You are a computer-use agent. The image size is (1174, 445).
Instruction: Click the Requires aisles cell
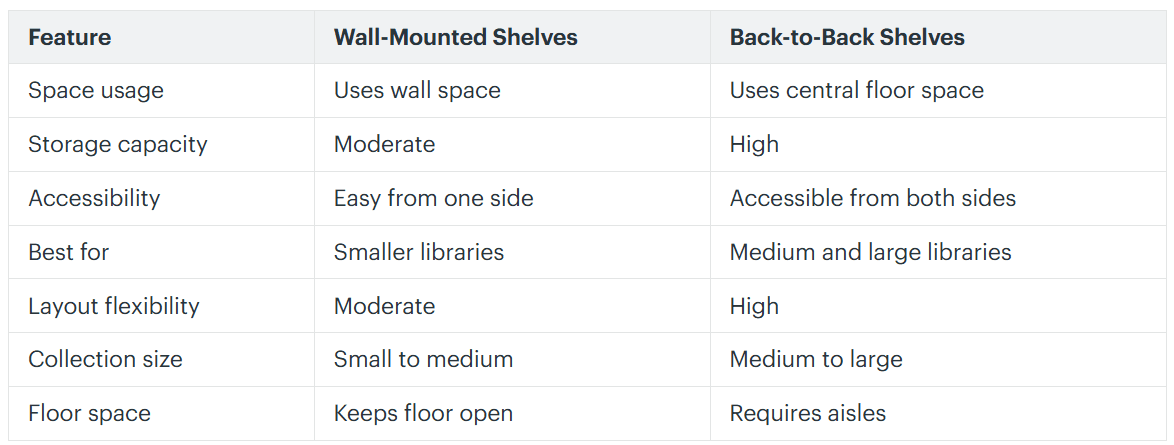[x=808, y=413]
